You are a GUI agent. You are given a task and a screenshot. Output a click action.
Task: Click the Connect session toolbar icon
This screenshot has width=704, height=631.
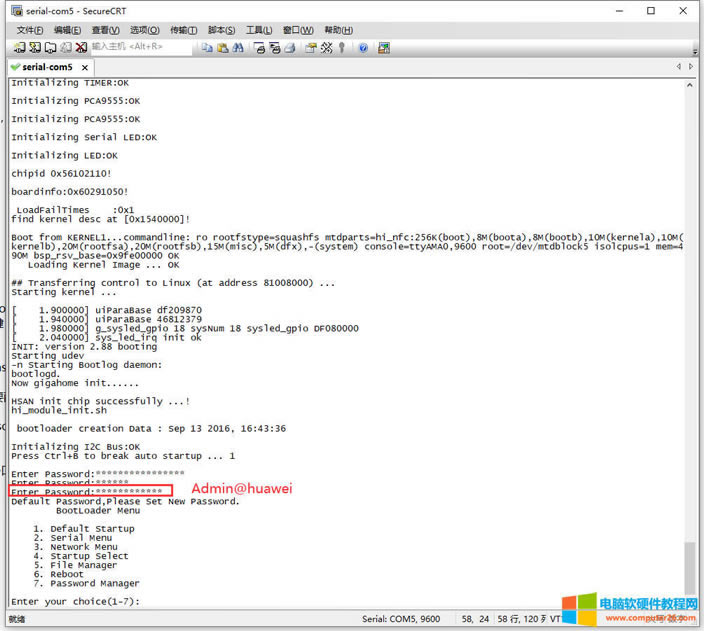tap(21, 47)
